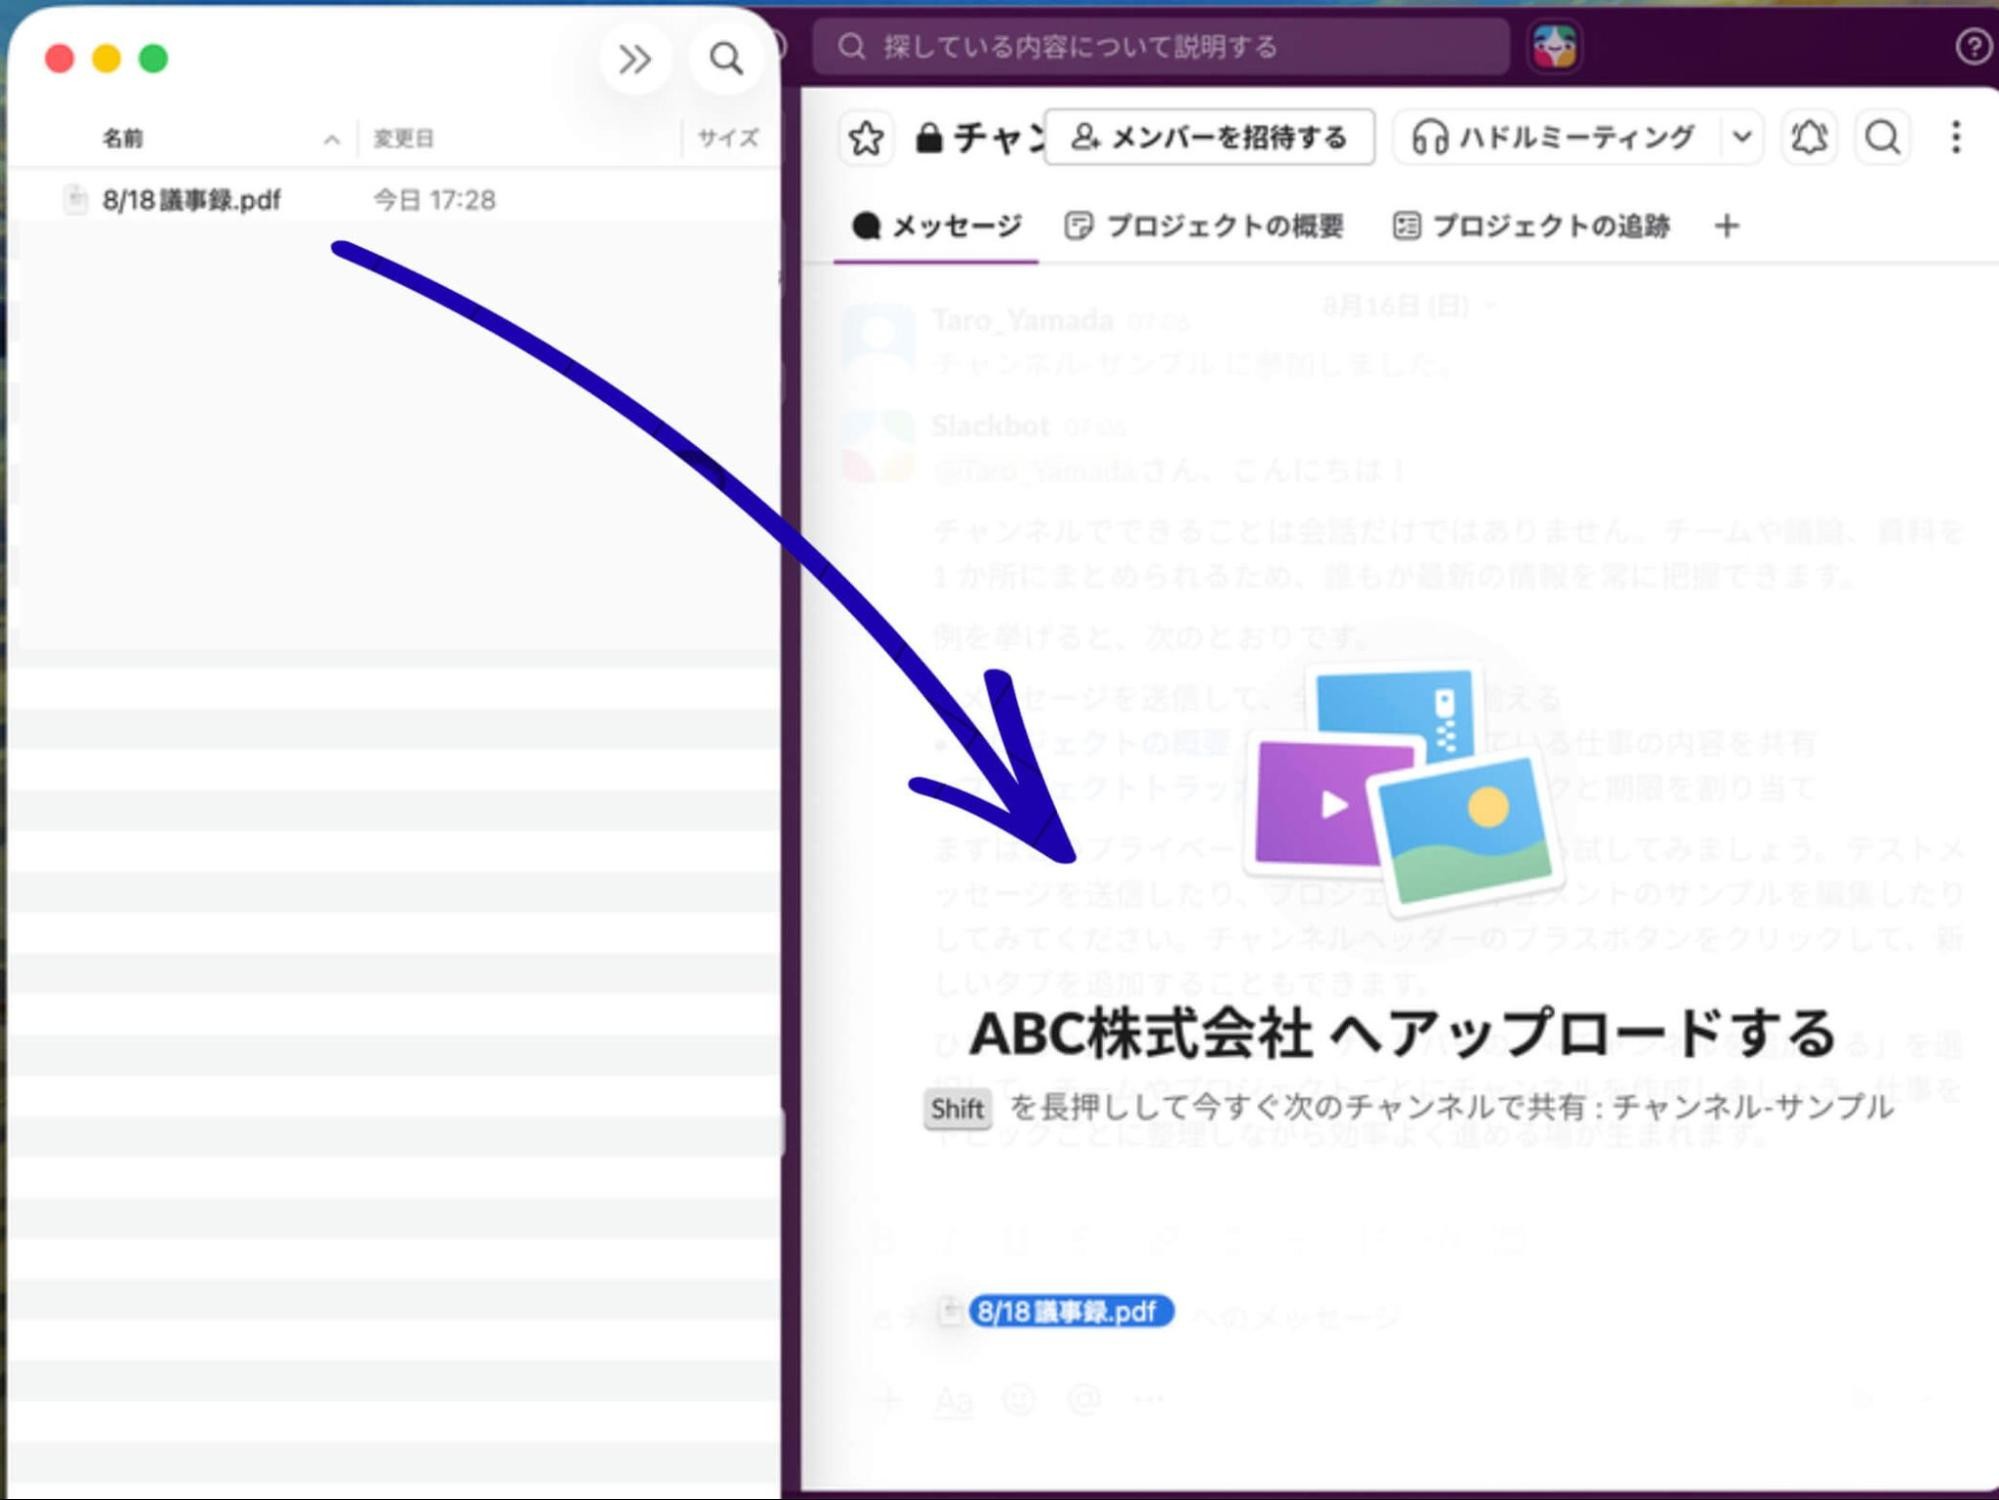The height and width of the screenshot is (1500, 1999).
Task: Star the channel with the star icon
Action: coord(866,138)
